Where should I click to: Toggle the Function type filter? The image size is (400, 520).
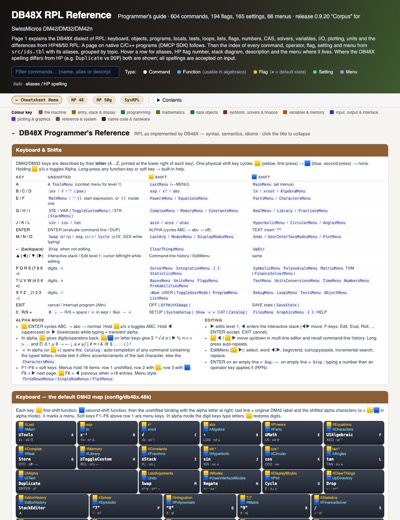point(212,72)
